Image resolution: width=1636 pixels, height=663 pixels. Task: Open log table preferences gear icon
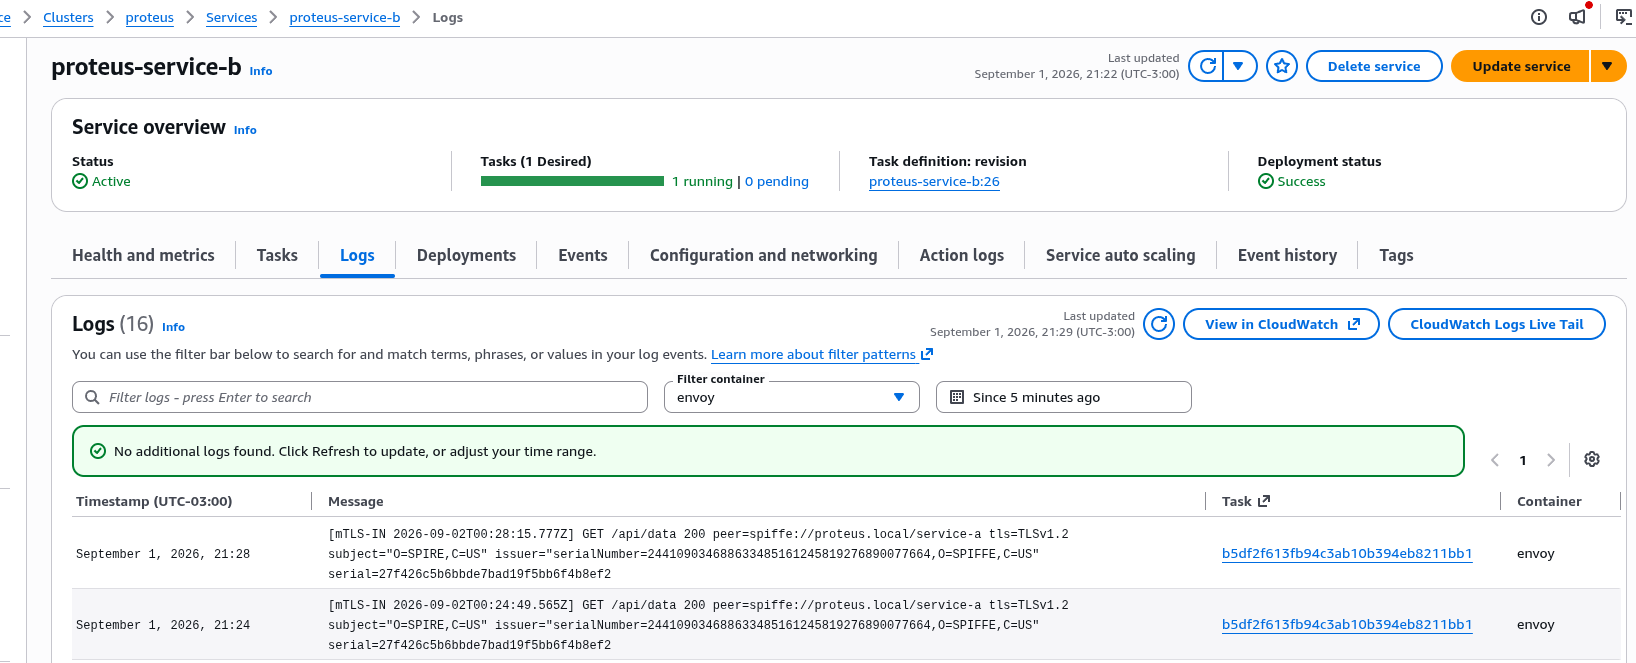[x=1592, y=459]
